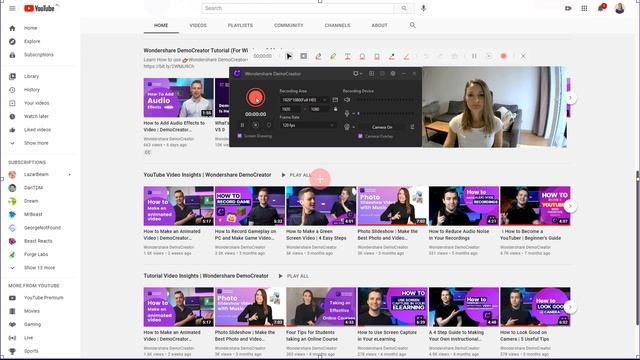Viewport: 640px width, 360px height.
Task: Open camera settings icon beside Camera On
Action: coord(412,127)
